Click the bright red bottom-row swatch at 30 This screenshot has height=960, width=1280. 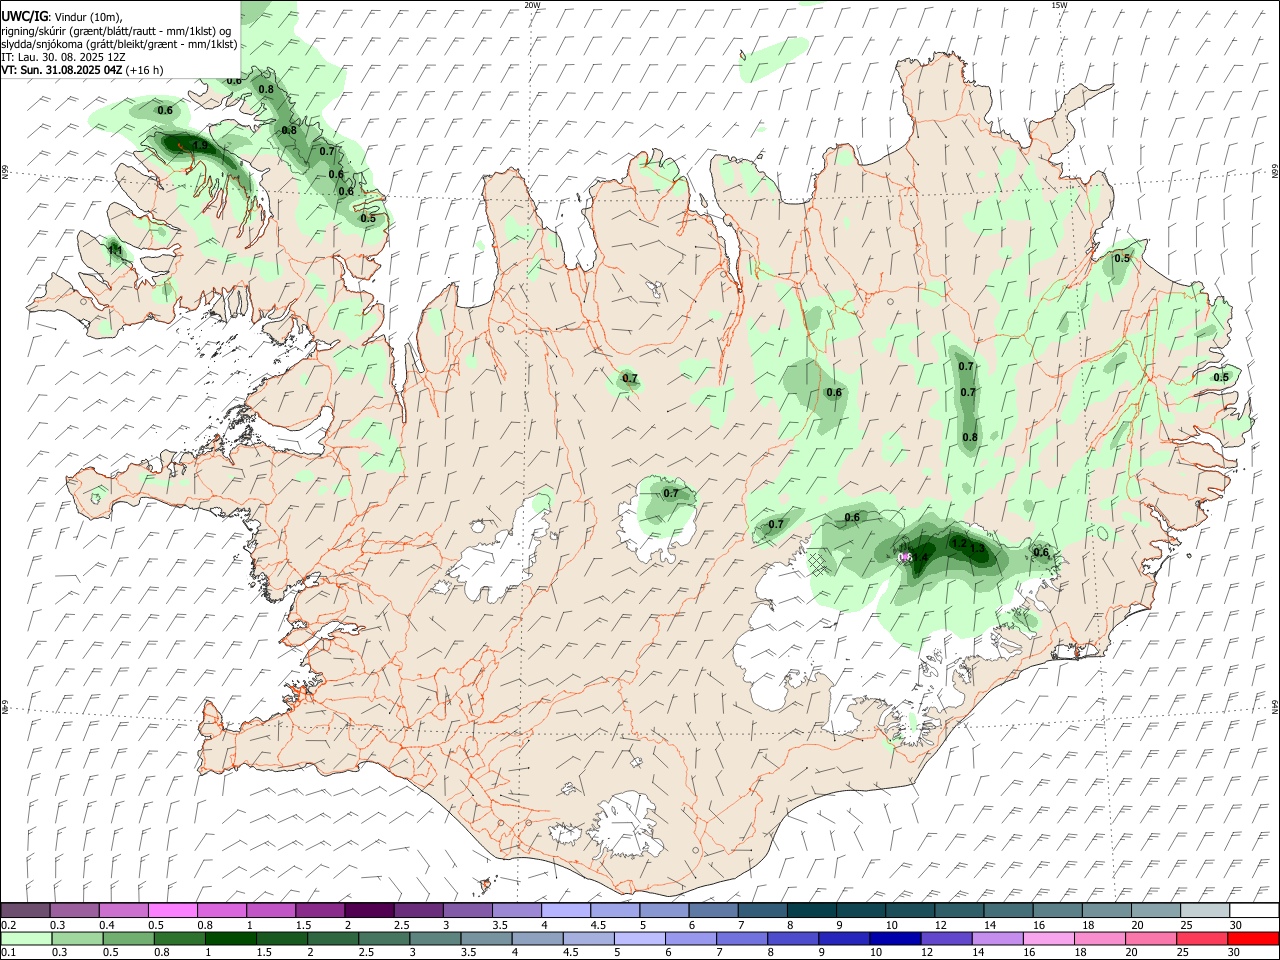tap(1254, 939)
